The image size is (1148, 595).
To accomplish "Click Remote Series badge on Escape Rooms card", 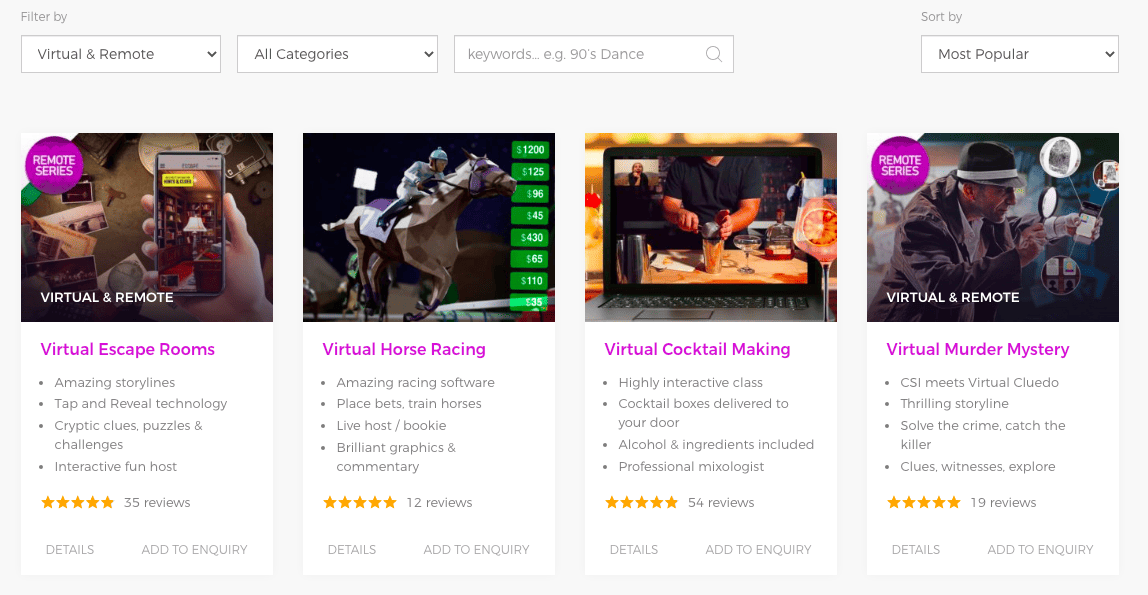I will (54, 165).
